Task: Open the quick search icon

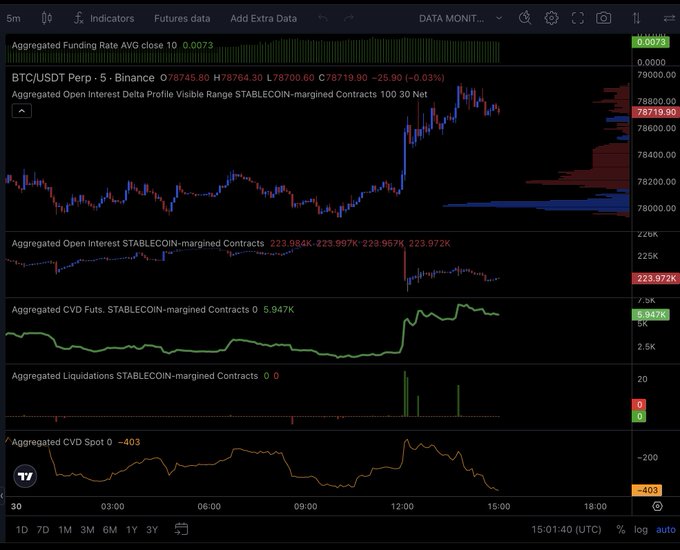Action: tap(525, 18)
